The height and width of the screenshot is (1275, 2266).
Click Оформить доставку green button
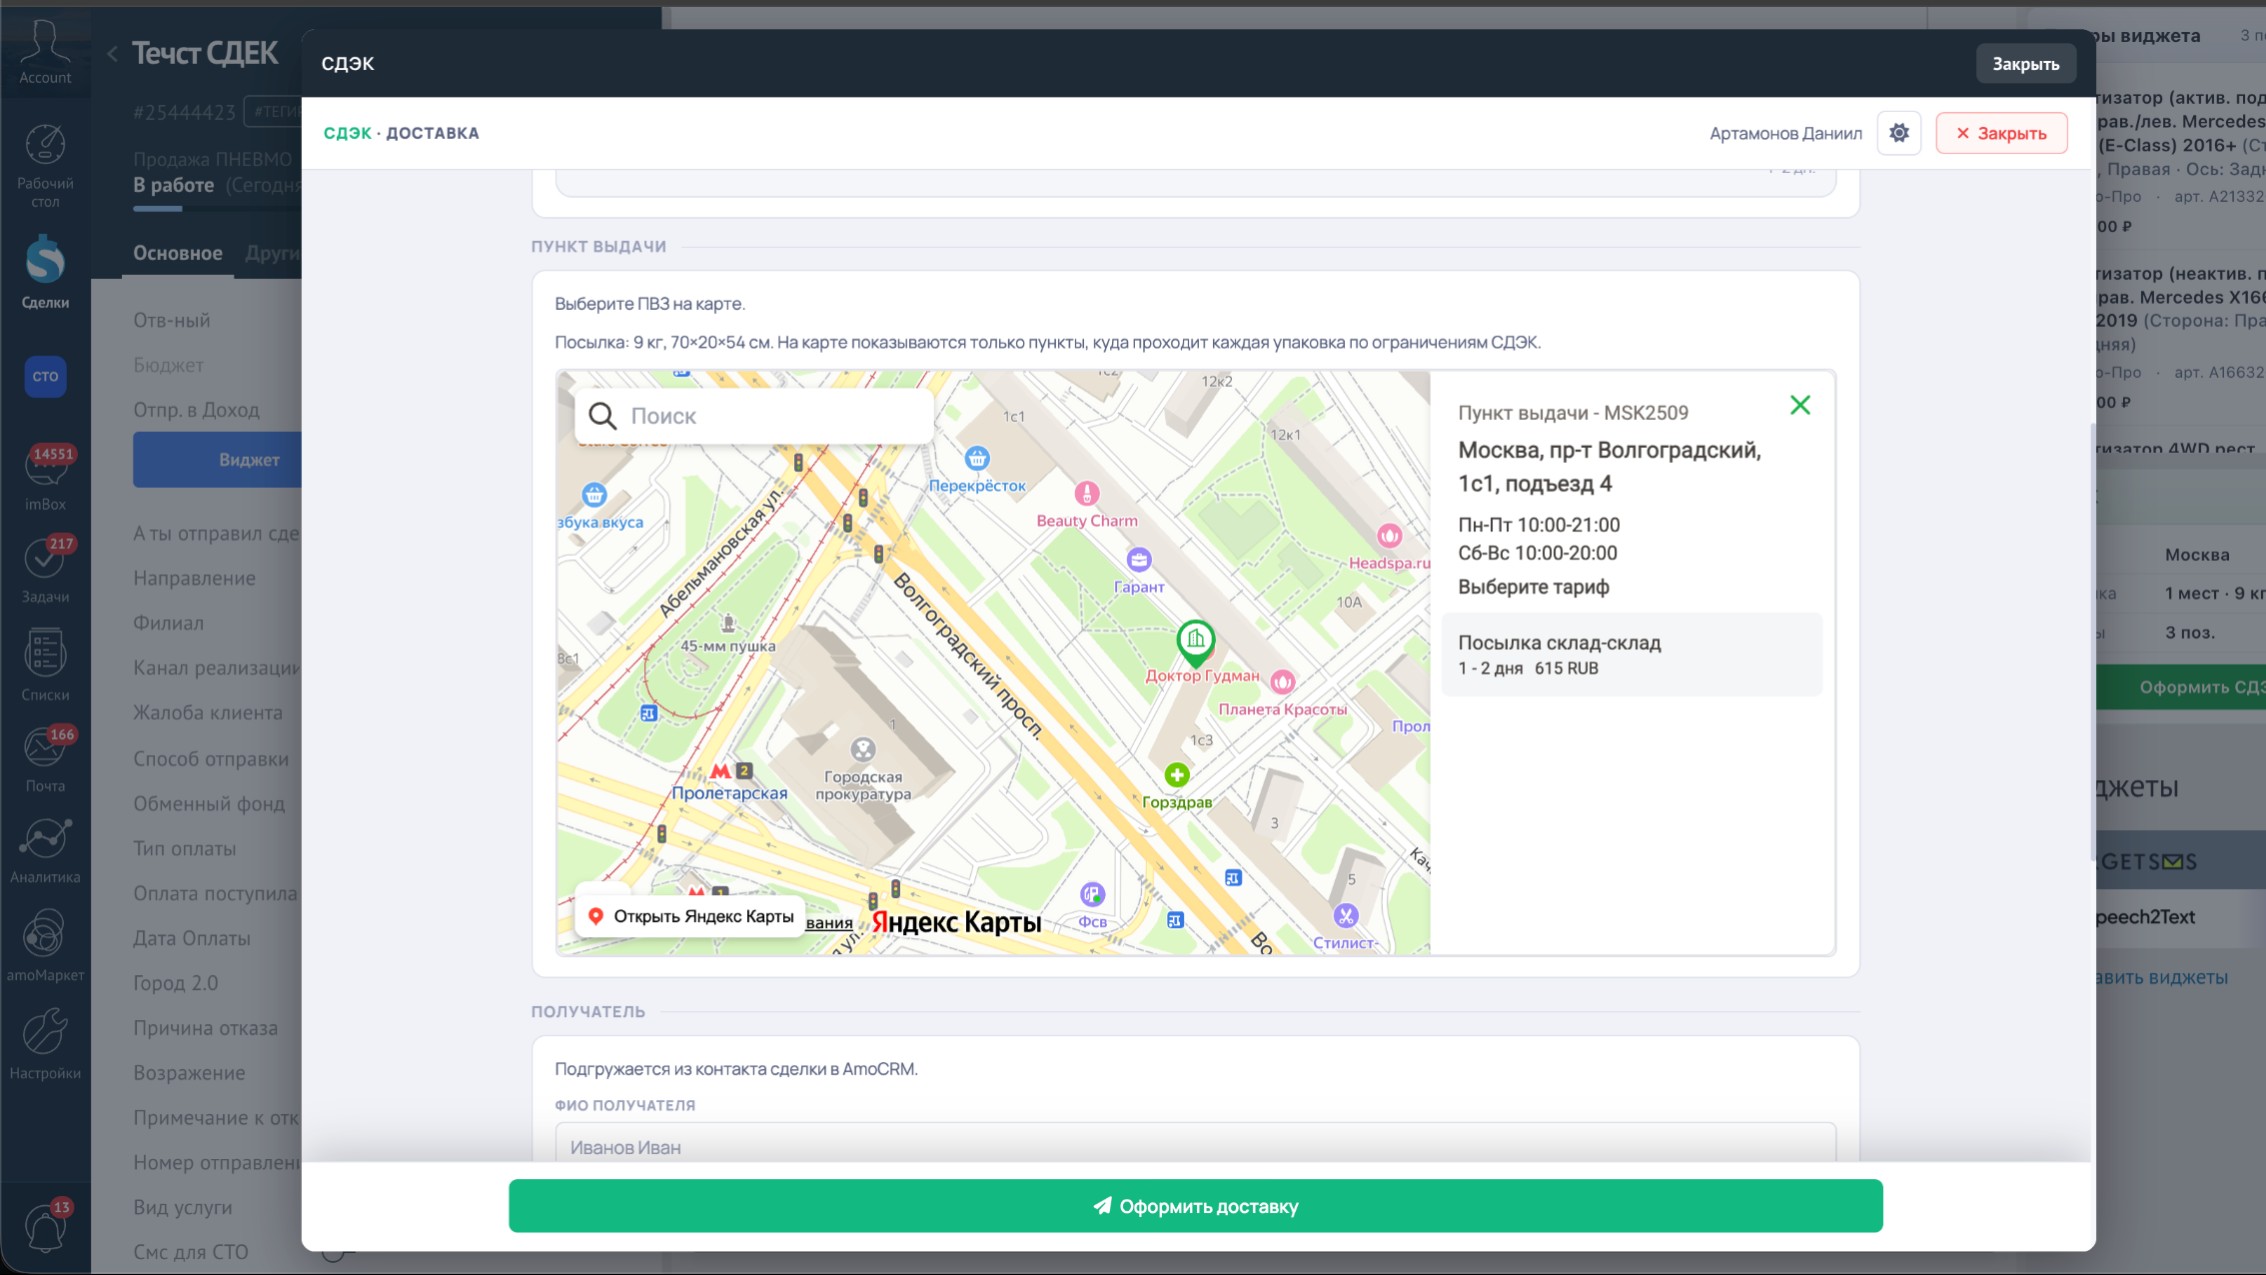pyautogui.click(x=1195, y=1206)
